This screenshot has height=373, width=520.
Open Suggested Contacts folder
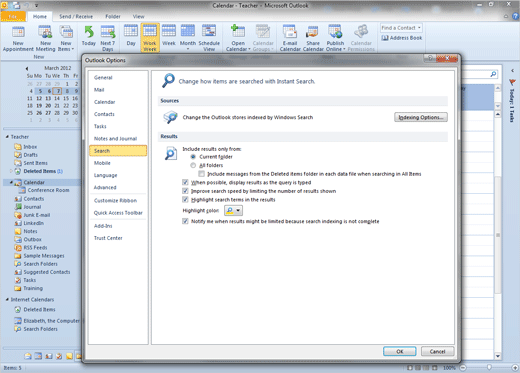[47, 272]
